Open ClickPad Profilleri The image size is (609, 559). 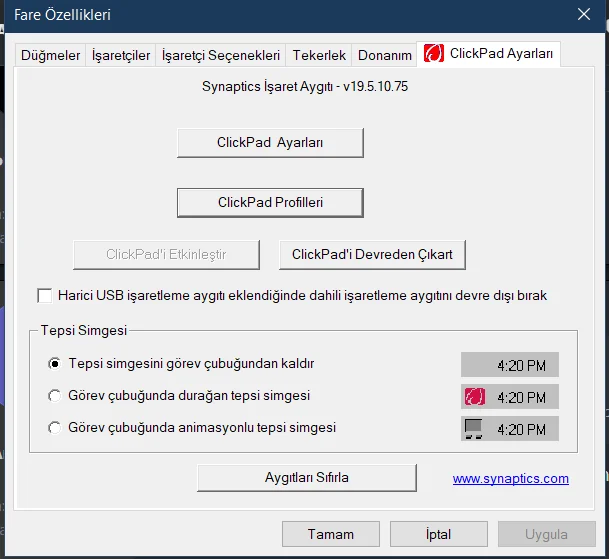(270, 202)
